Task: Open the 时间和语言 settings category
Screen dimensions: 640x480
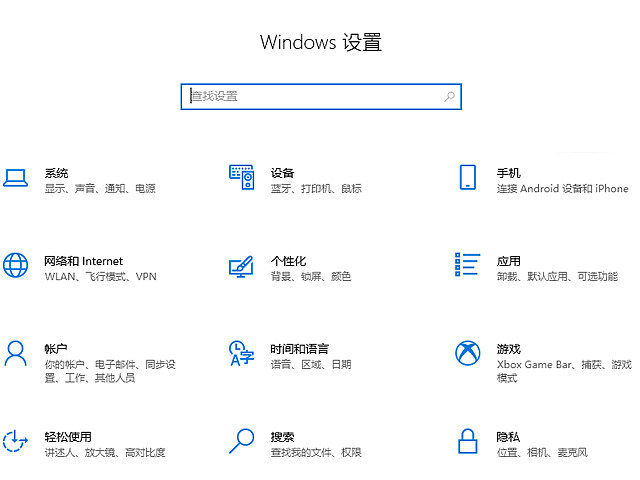Action: tap(300, 349)
